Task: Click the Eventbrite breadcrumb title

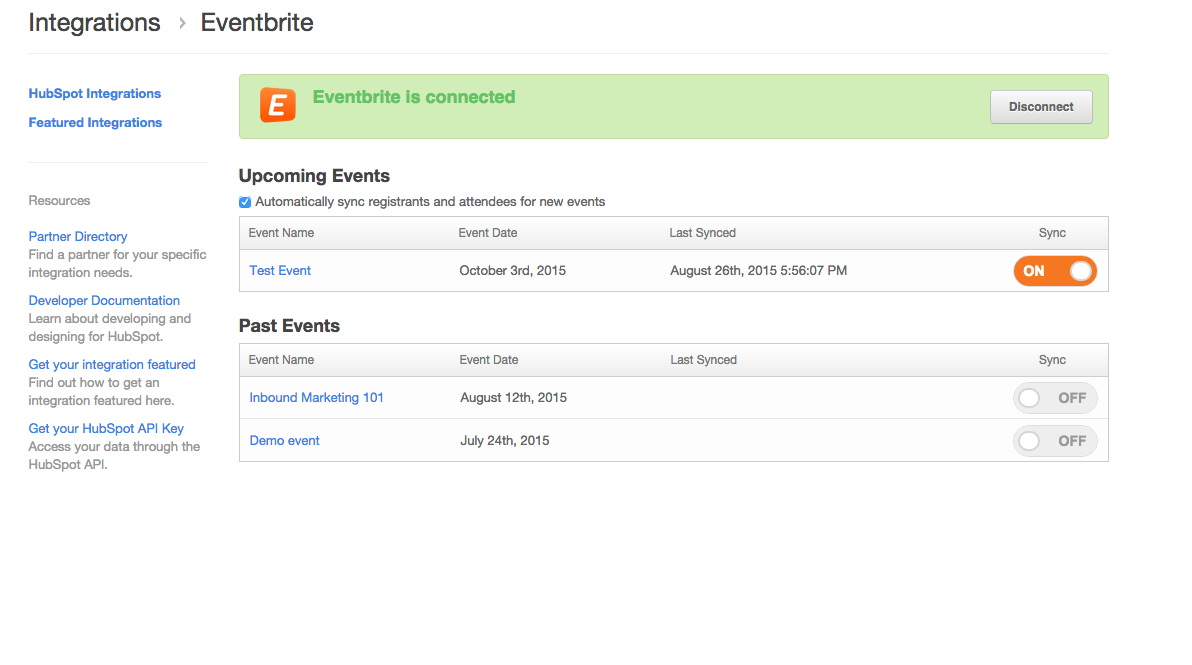Action: tap(257, 23)
